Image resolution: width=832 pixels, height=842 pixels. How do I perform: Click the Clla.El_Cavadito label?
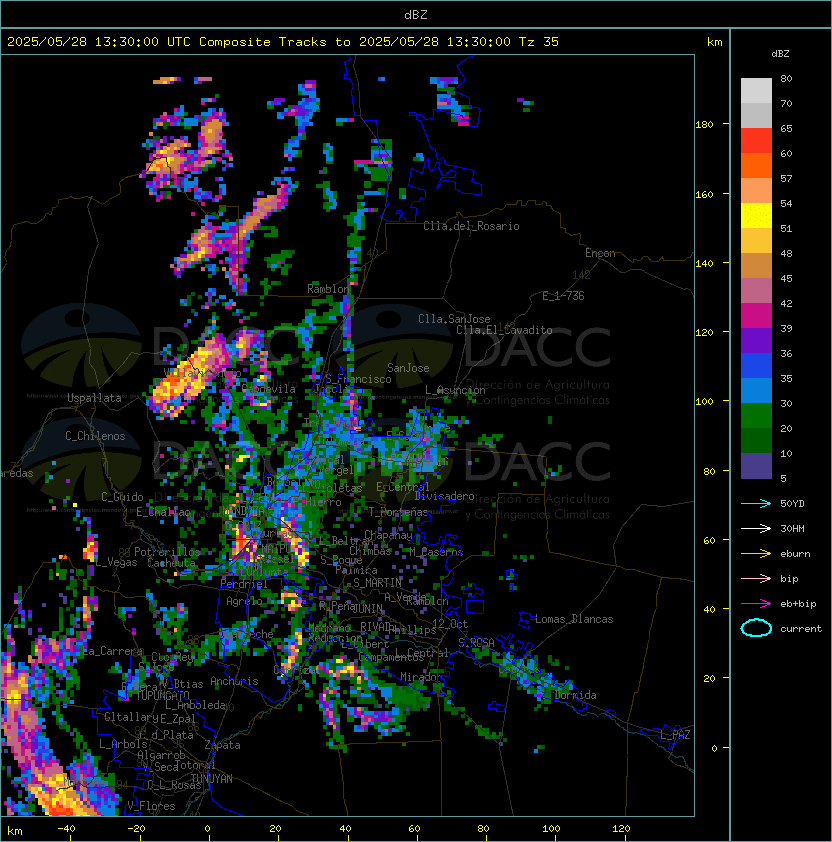(x=504, y=330)
